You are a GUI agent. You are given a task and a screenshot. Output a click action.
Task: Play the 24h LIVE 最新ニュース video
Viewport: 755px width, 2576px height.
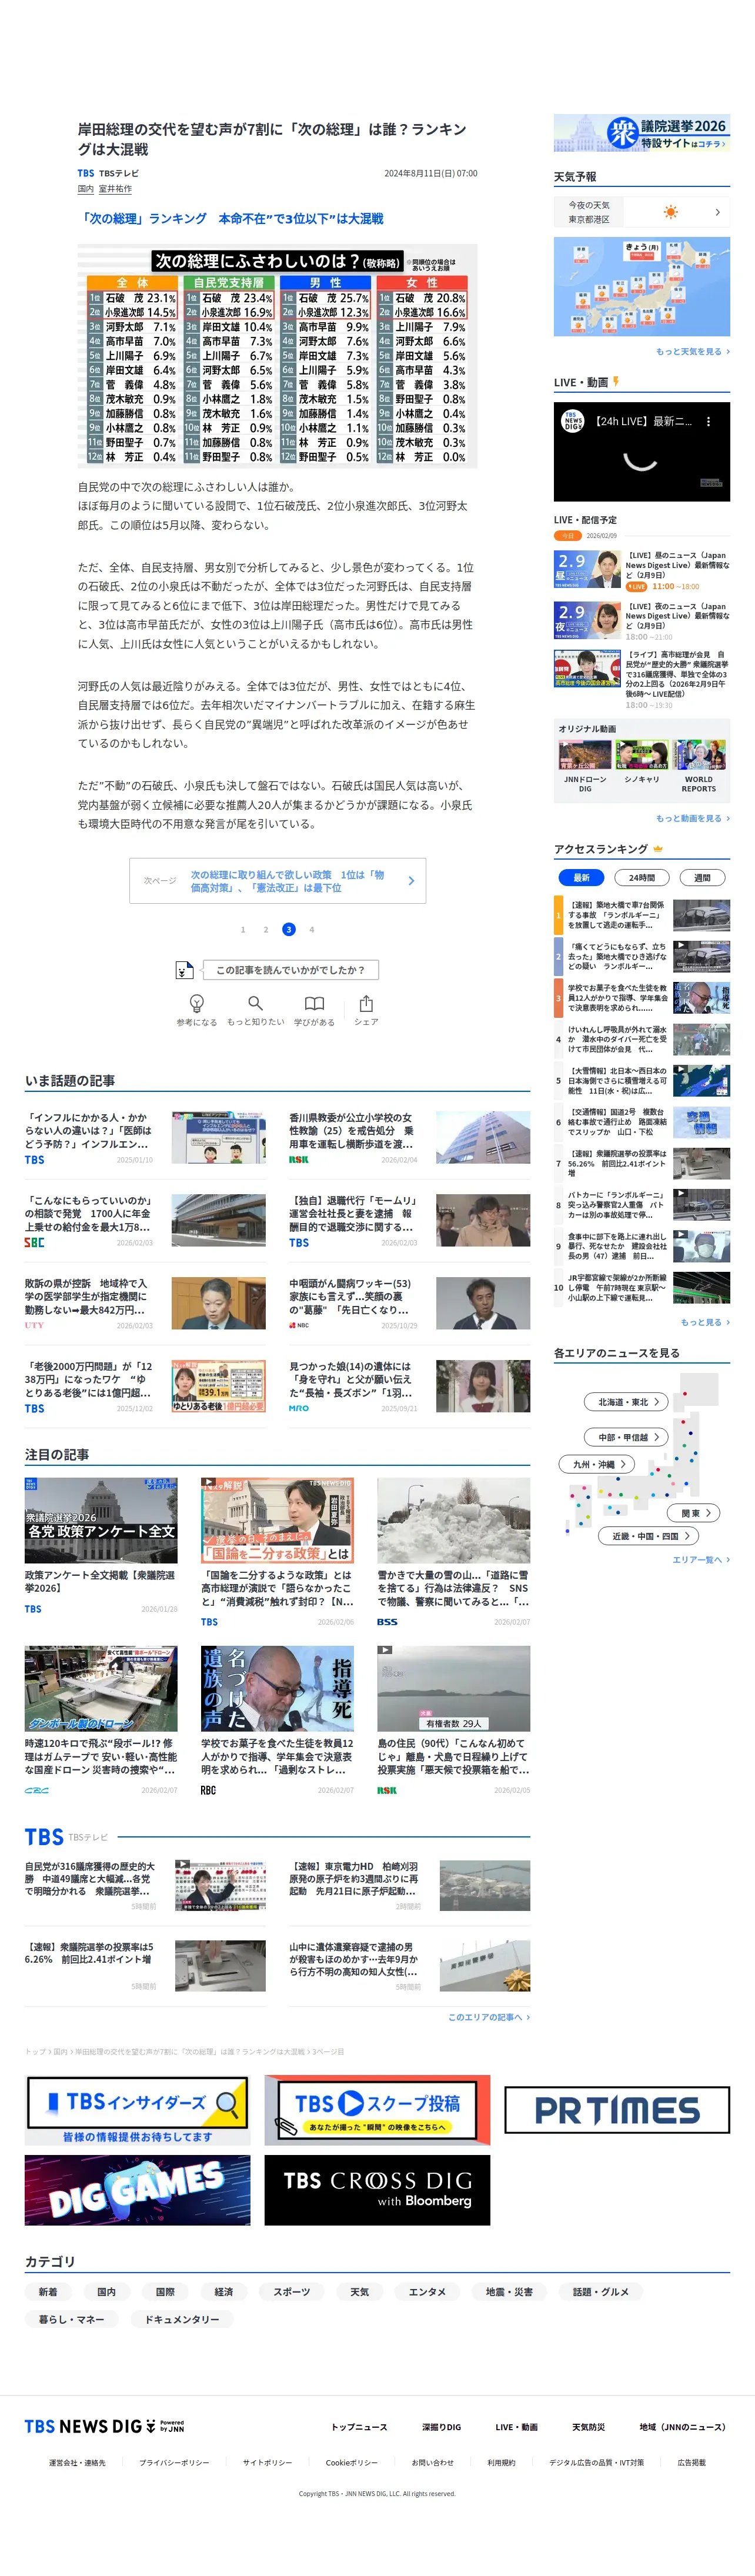(642, 452)
